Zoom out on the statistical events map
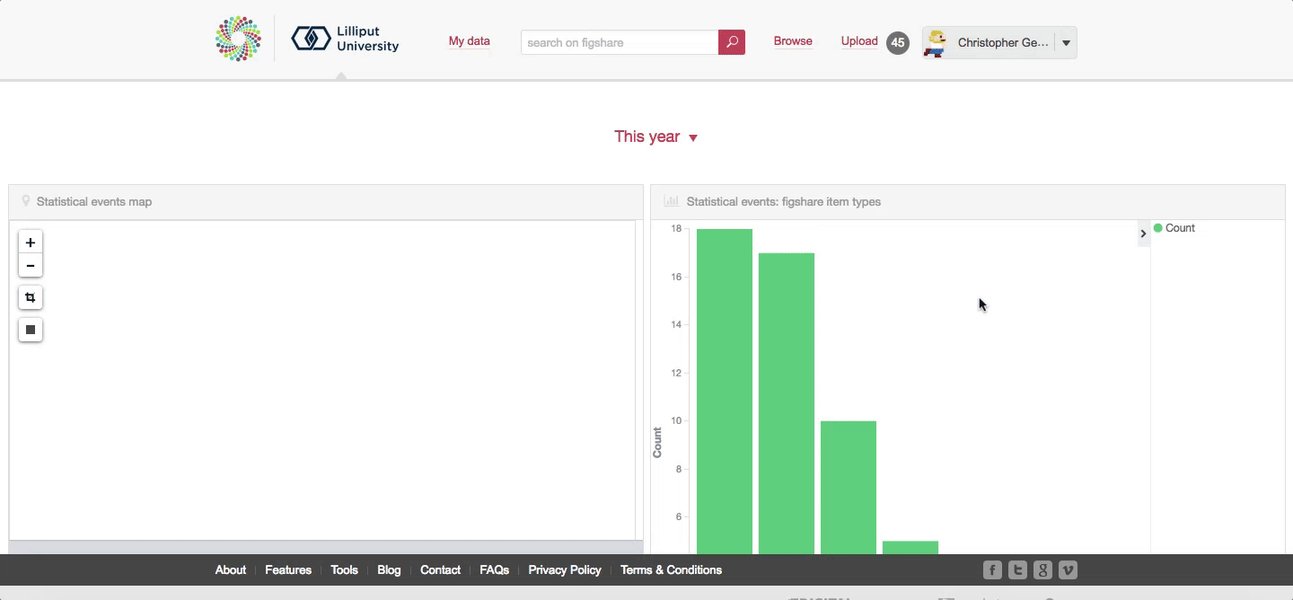The width and height of the screenshot is (1293, 600). (30, 264)
